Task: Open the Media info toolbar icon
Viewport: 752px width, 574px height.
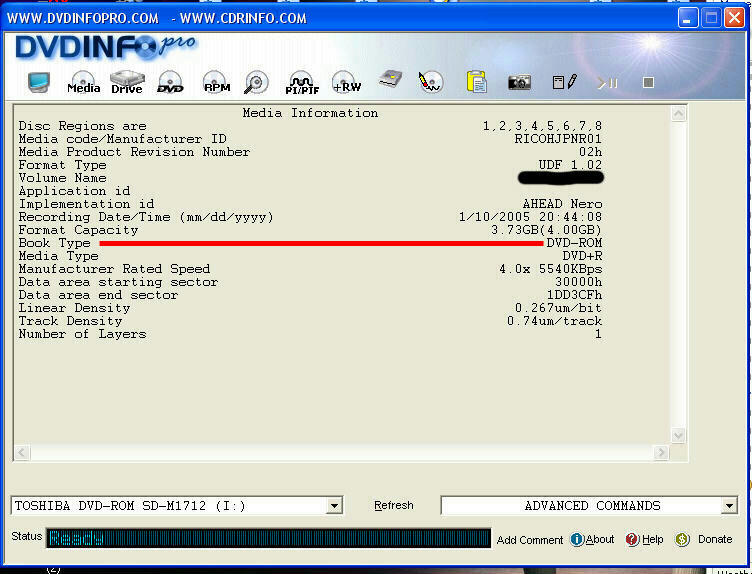Action: pos(83,82)
